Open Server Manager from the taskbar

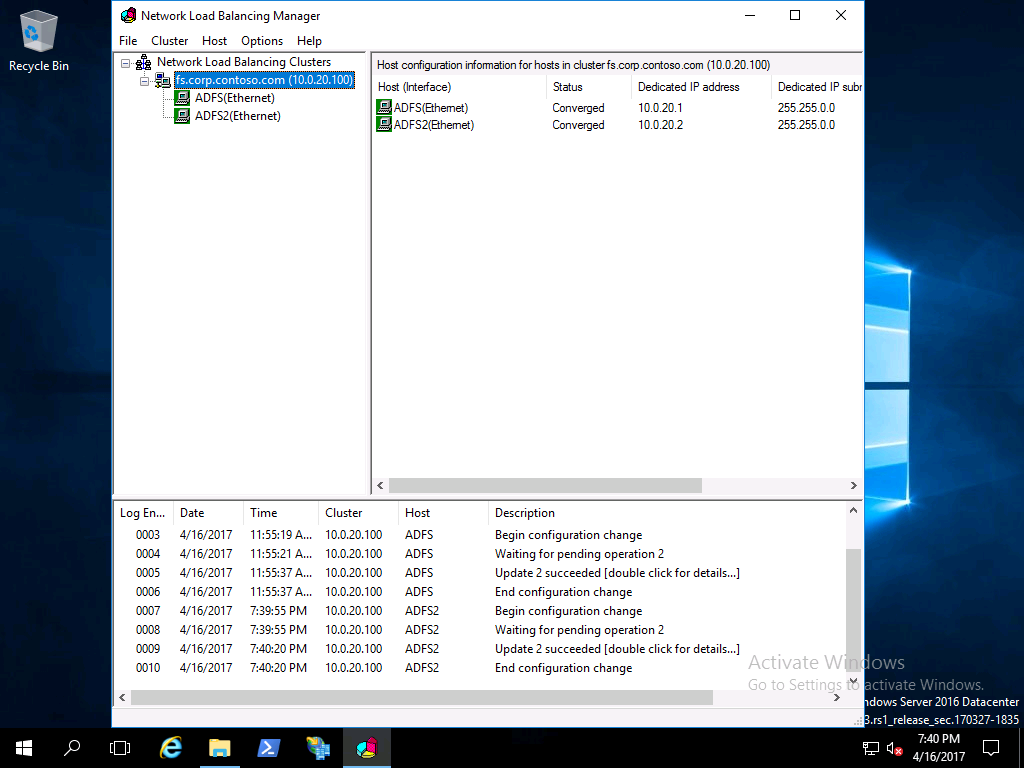(318, 747)
